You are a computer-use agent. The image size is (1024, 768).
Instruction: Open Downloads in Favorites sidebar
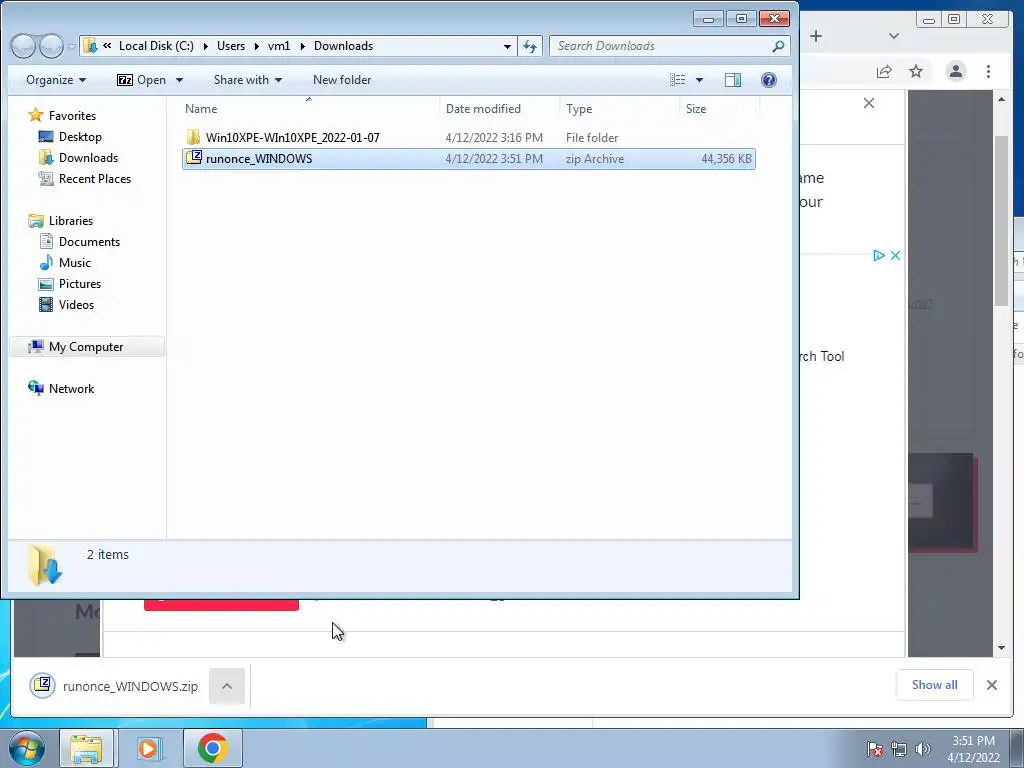(88, 157)
